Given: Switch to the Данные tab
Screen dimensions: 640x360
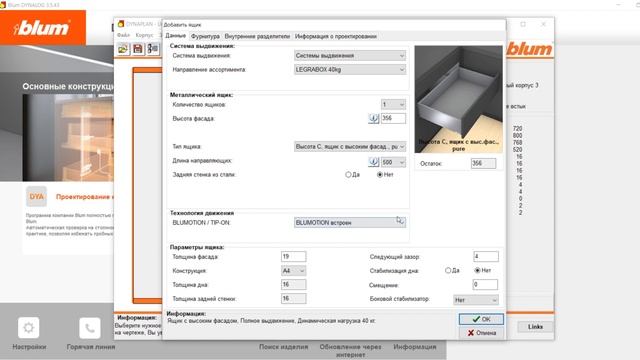Looking at the screenshot, I should pos(176,36).
